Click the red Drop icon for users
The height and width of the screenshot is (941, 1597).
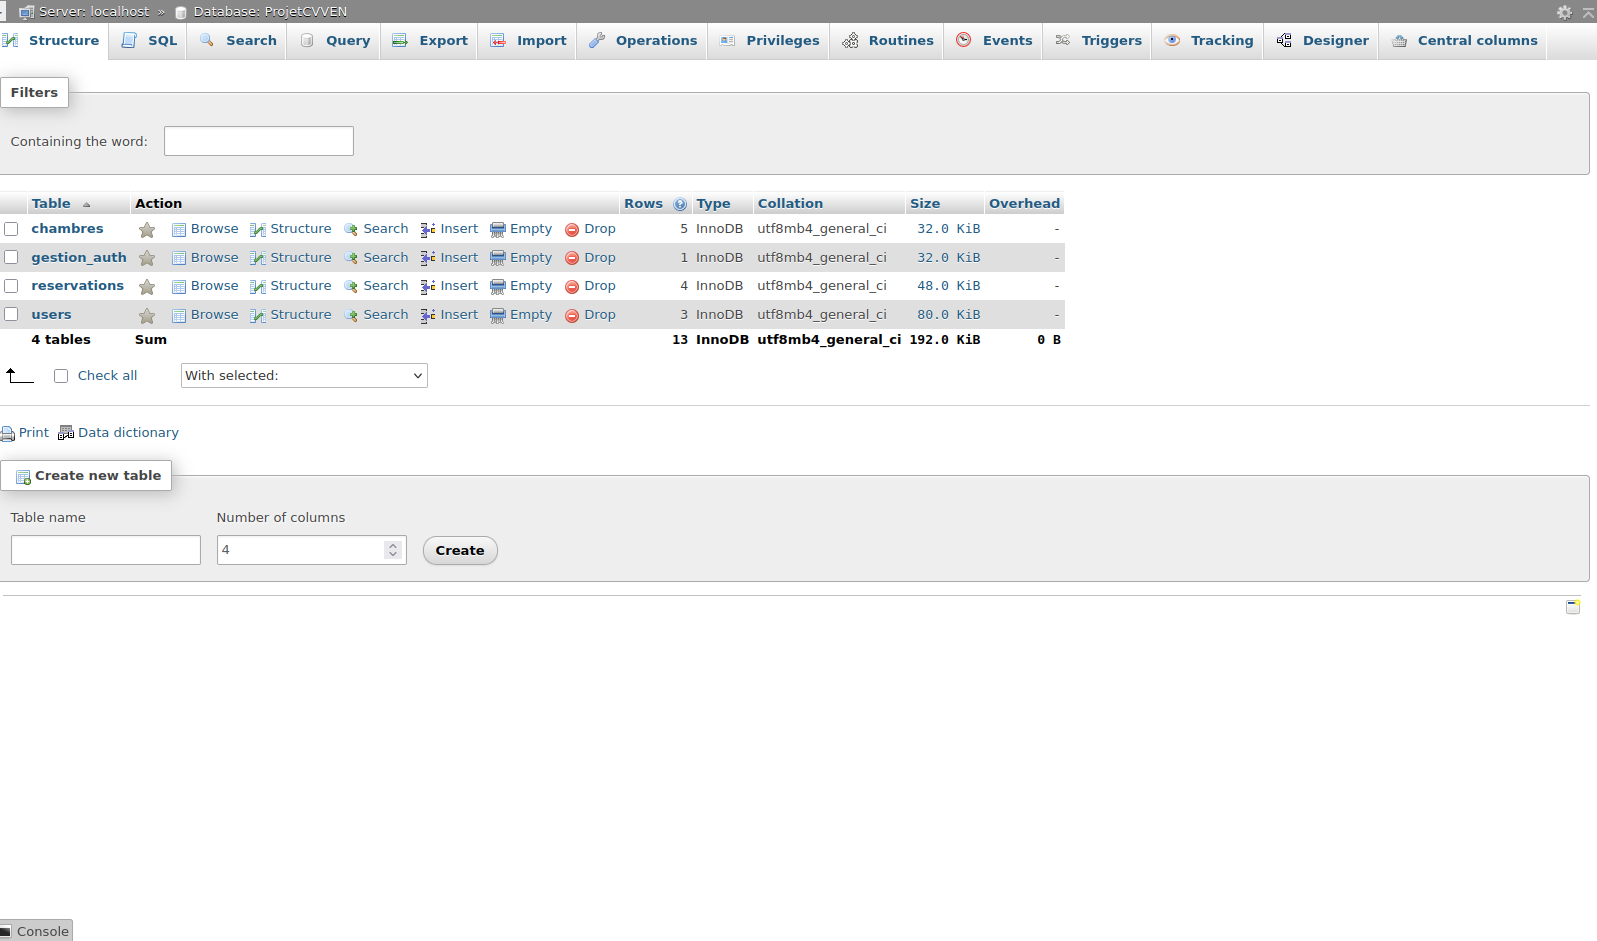point(572,316)
